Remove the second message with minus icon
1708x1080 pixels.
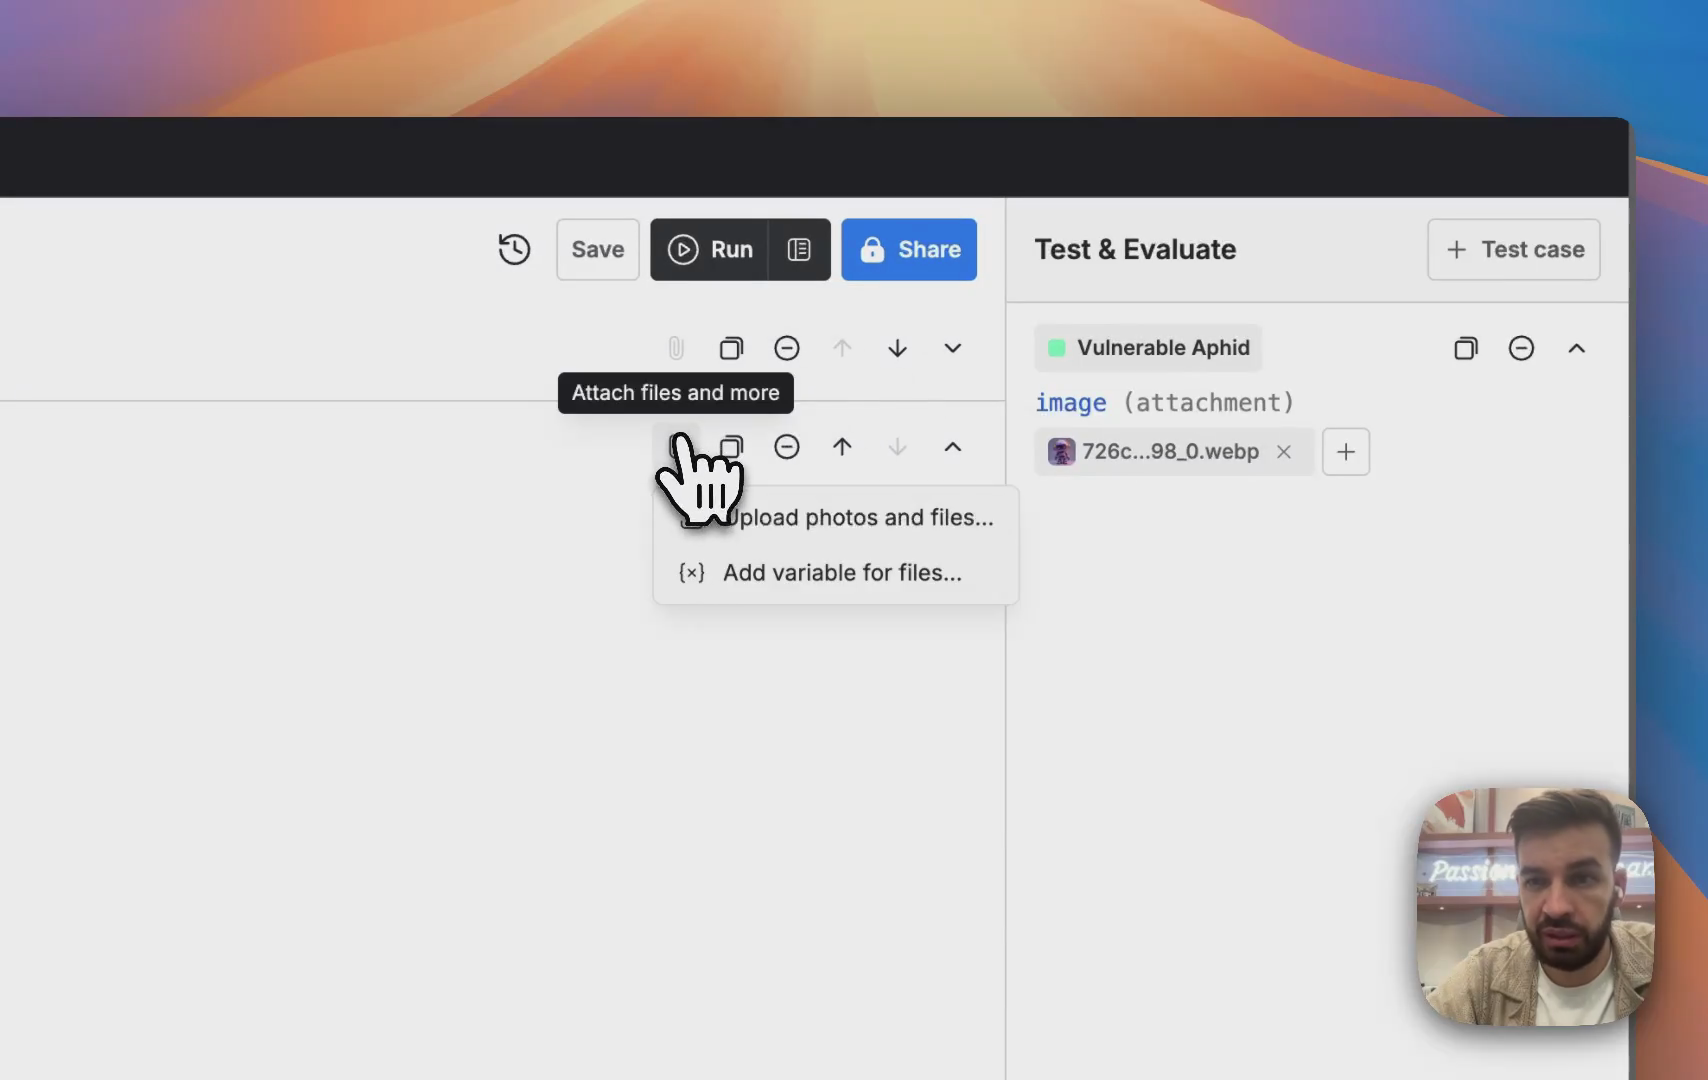tap(787, 447)
